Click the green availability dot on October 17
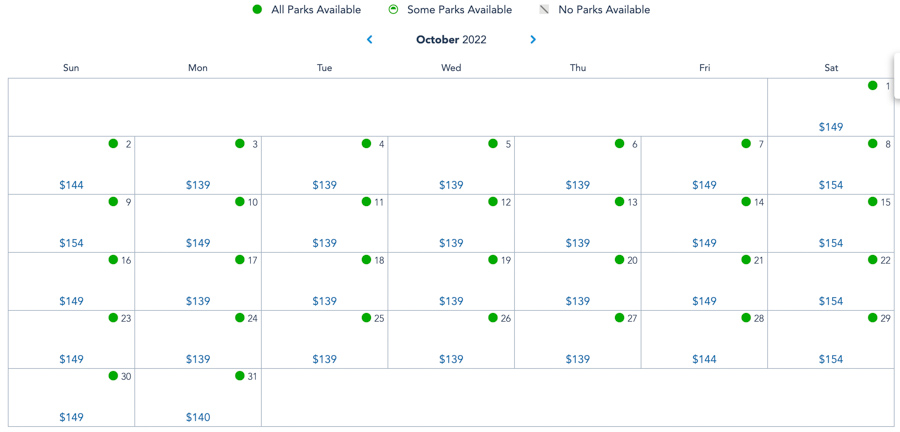The width and height of the screenshot is (900, 432). pyautogui.click(x=240, y=260)
